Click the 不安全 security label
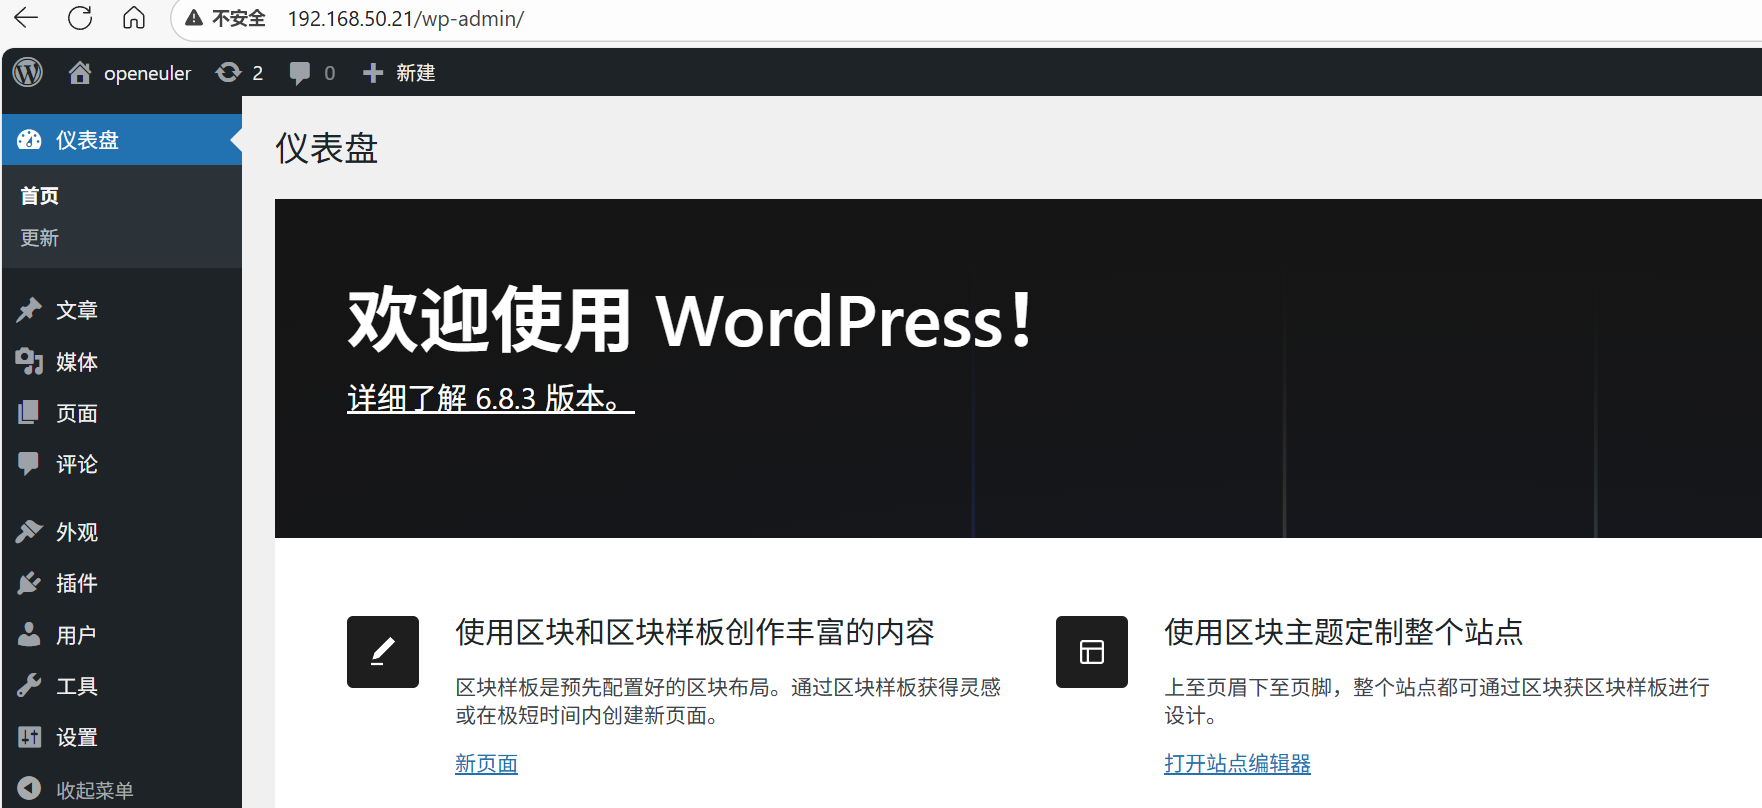Screen dimensions: 1762x808 239,18
